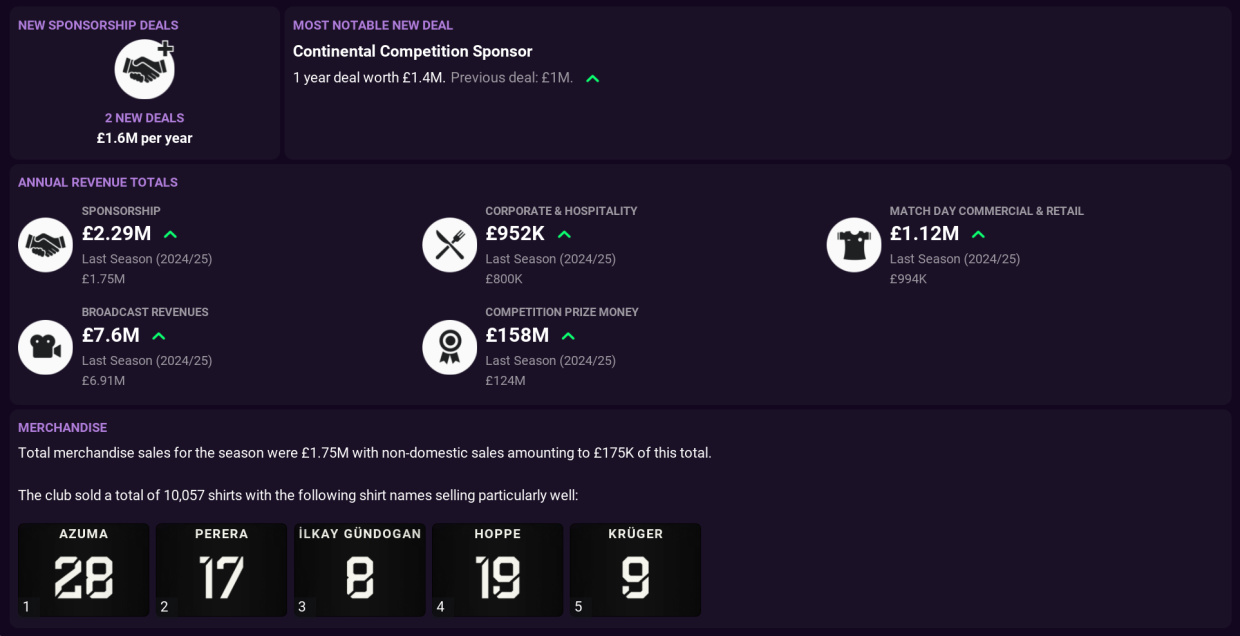Click the green arrow after Previous deal £1M
The width and height of the screenshot is (1240, 636).
592,78
